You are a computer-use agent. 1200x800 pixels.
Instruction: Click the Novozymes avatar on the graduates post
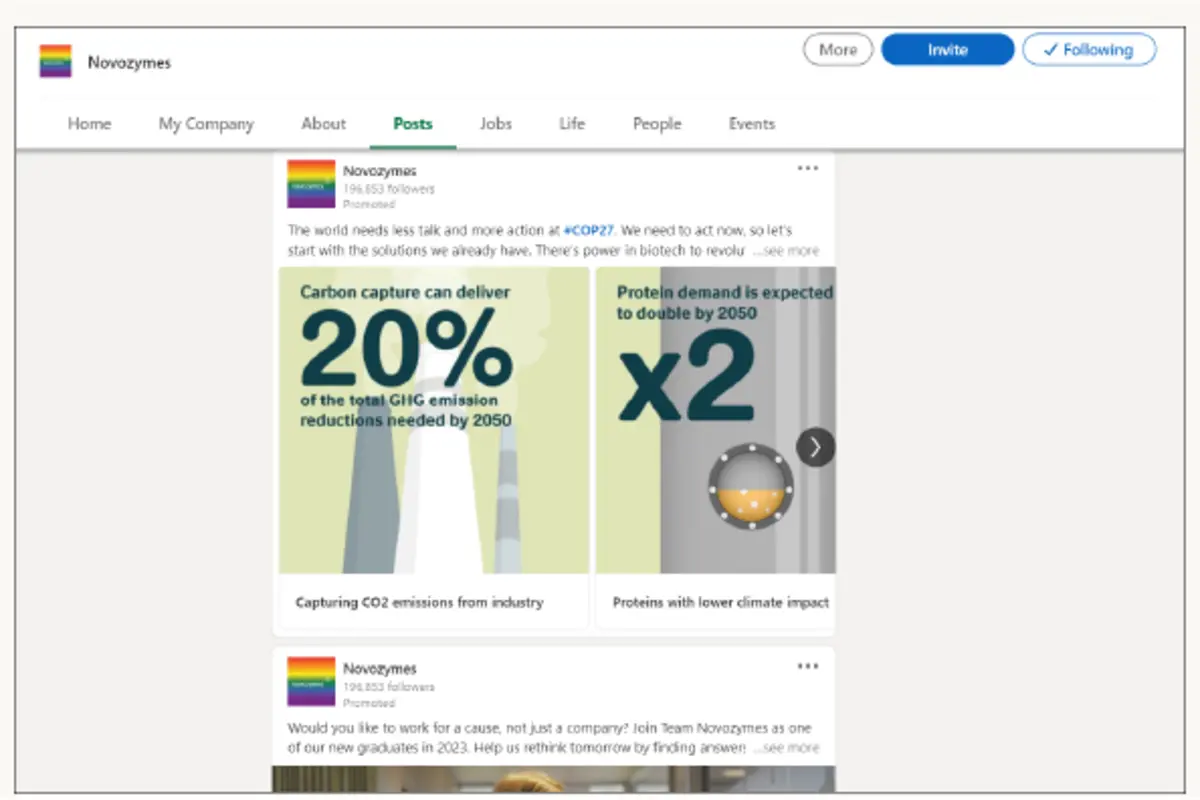coord(311,682)
